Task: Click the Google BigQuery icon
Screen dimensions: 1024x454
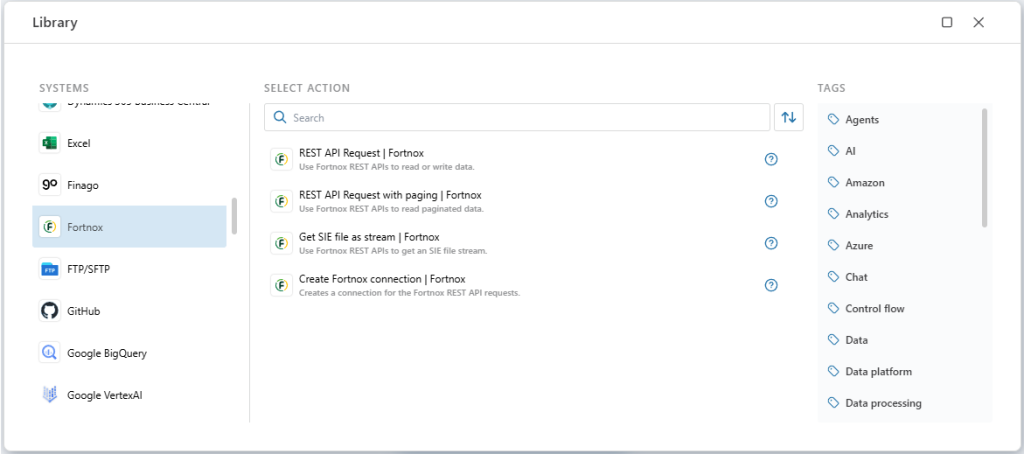Action: point(49,353)
